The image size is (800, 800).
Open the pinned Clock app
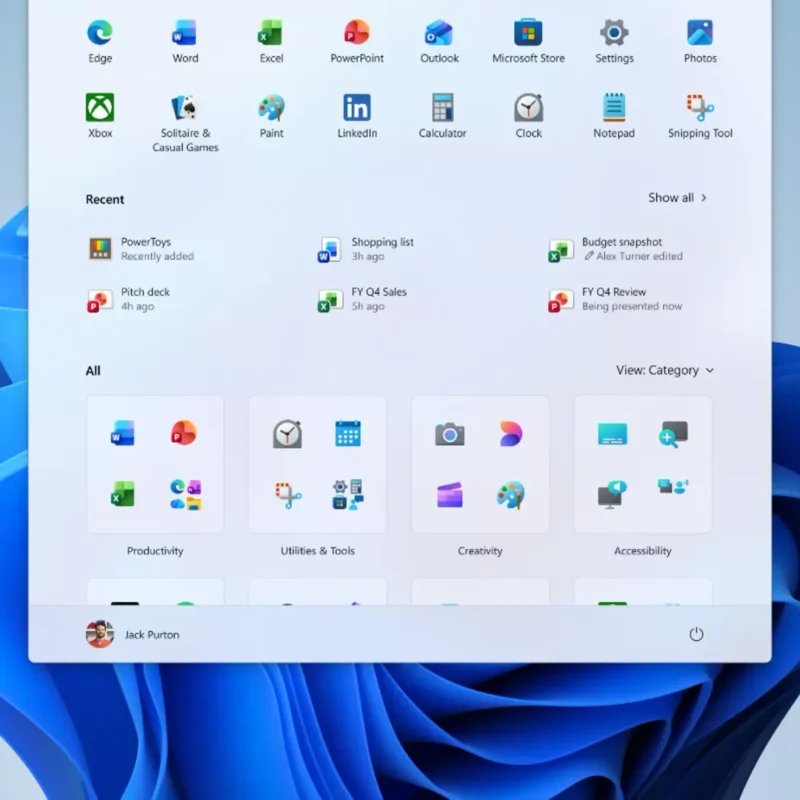click(x=528, y=116)
